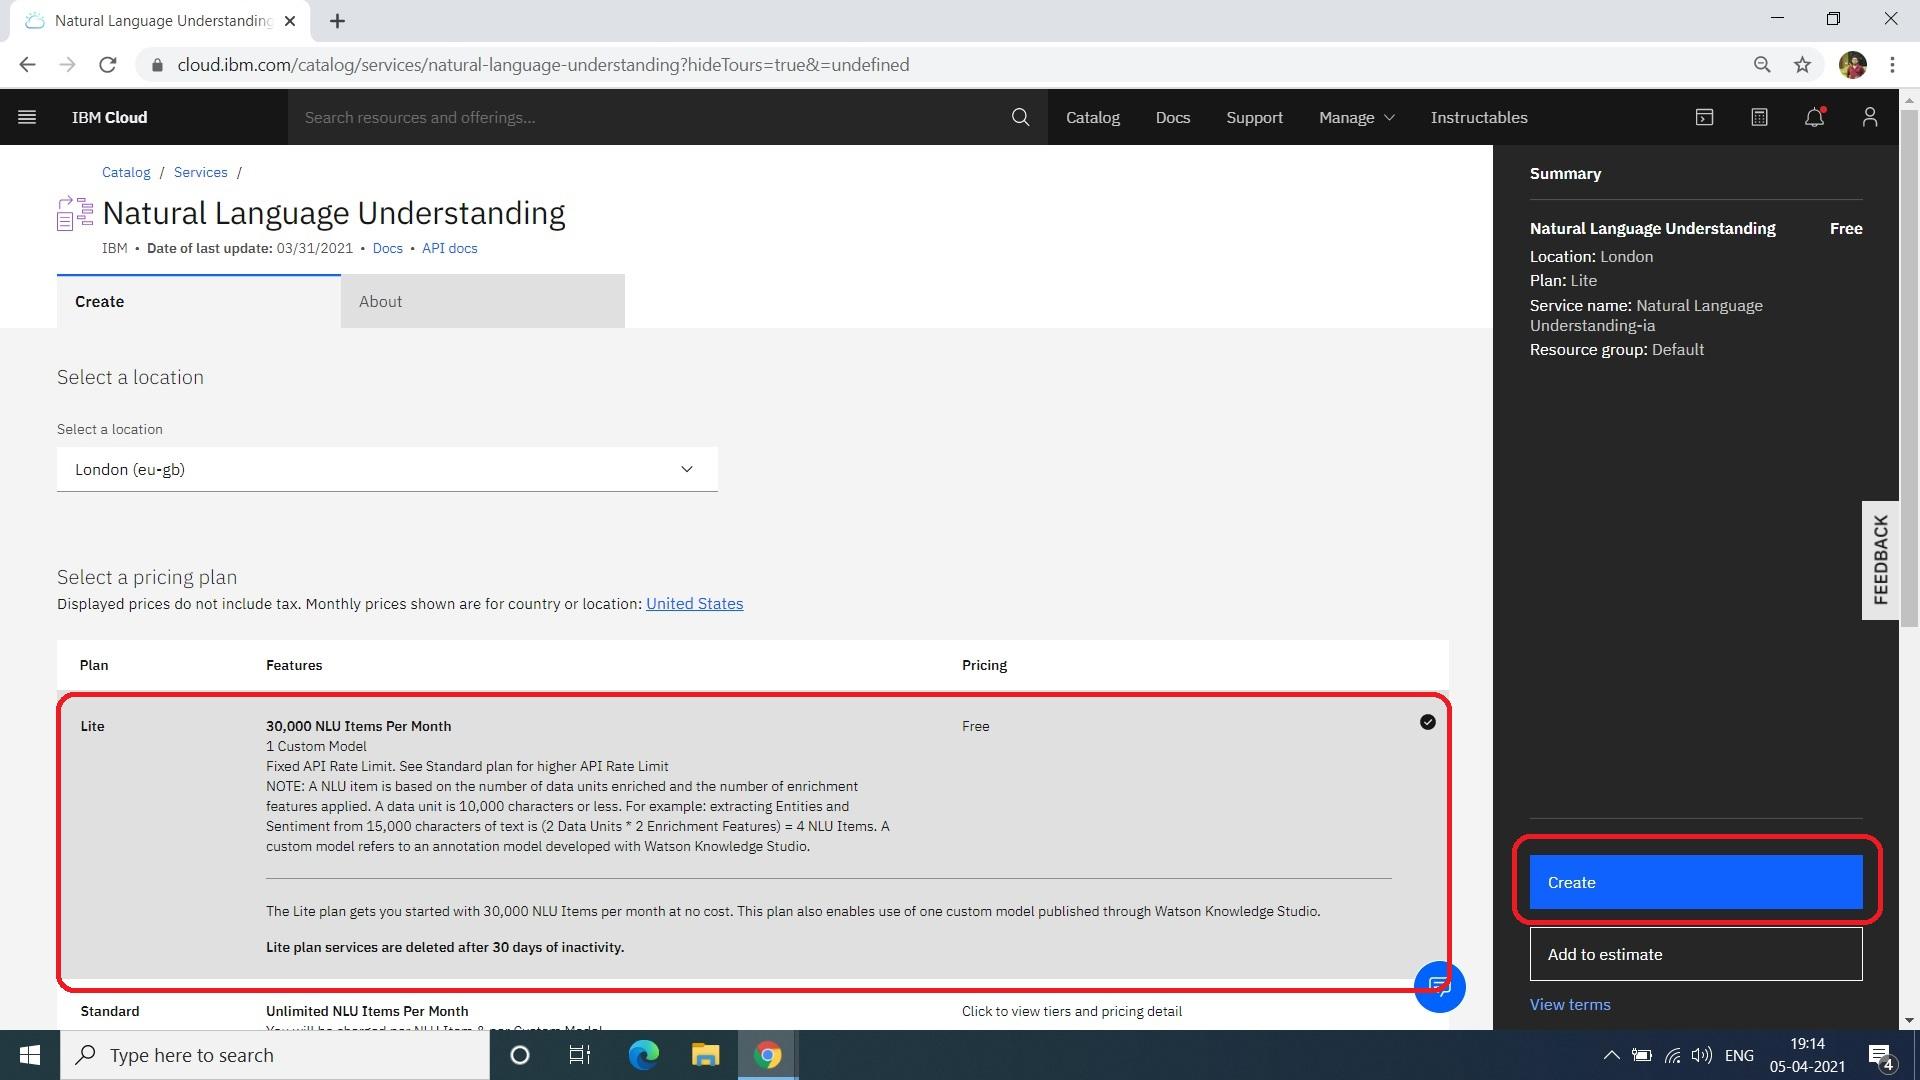Expand the London (eu-gb) location dropdown
Screen dimensions: 1920x1080
[387, 469]
